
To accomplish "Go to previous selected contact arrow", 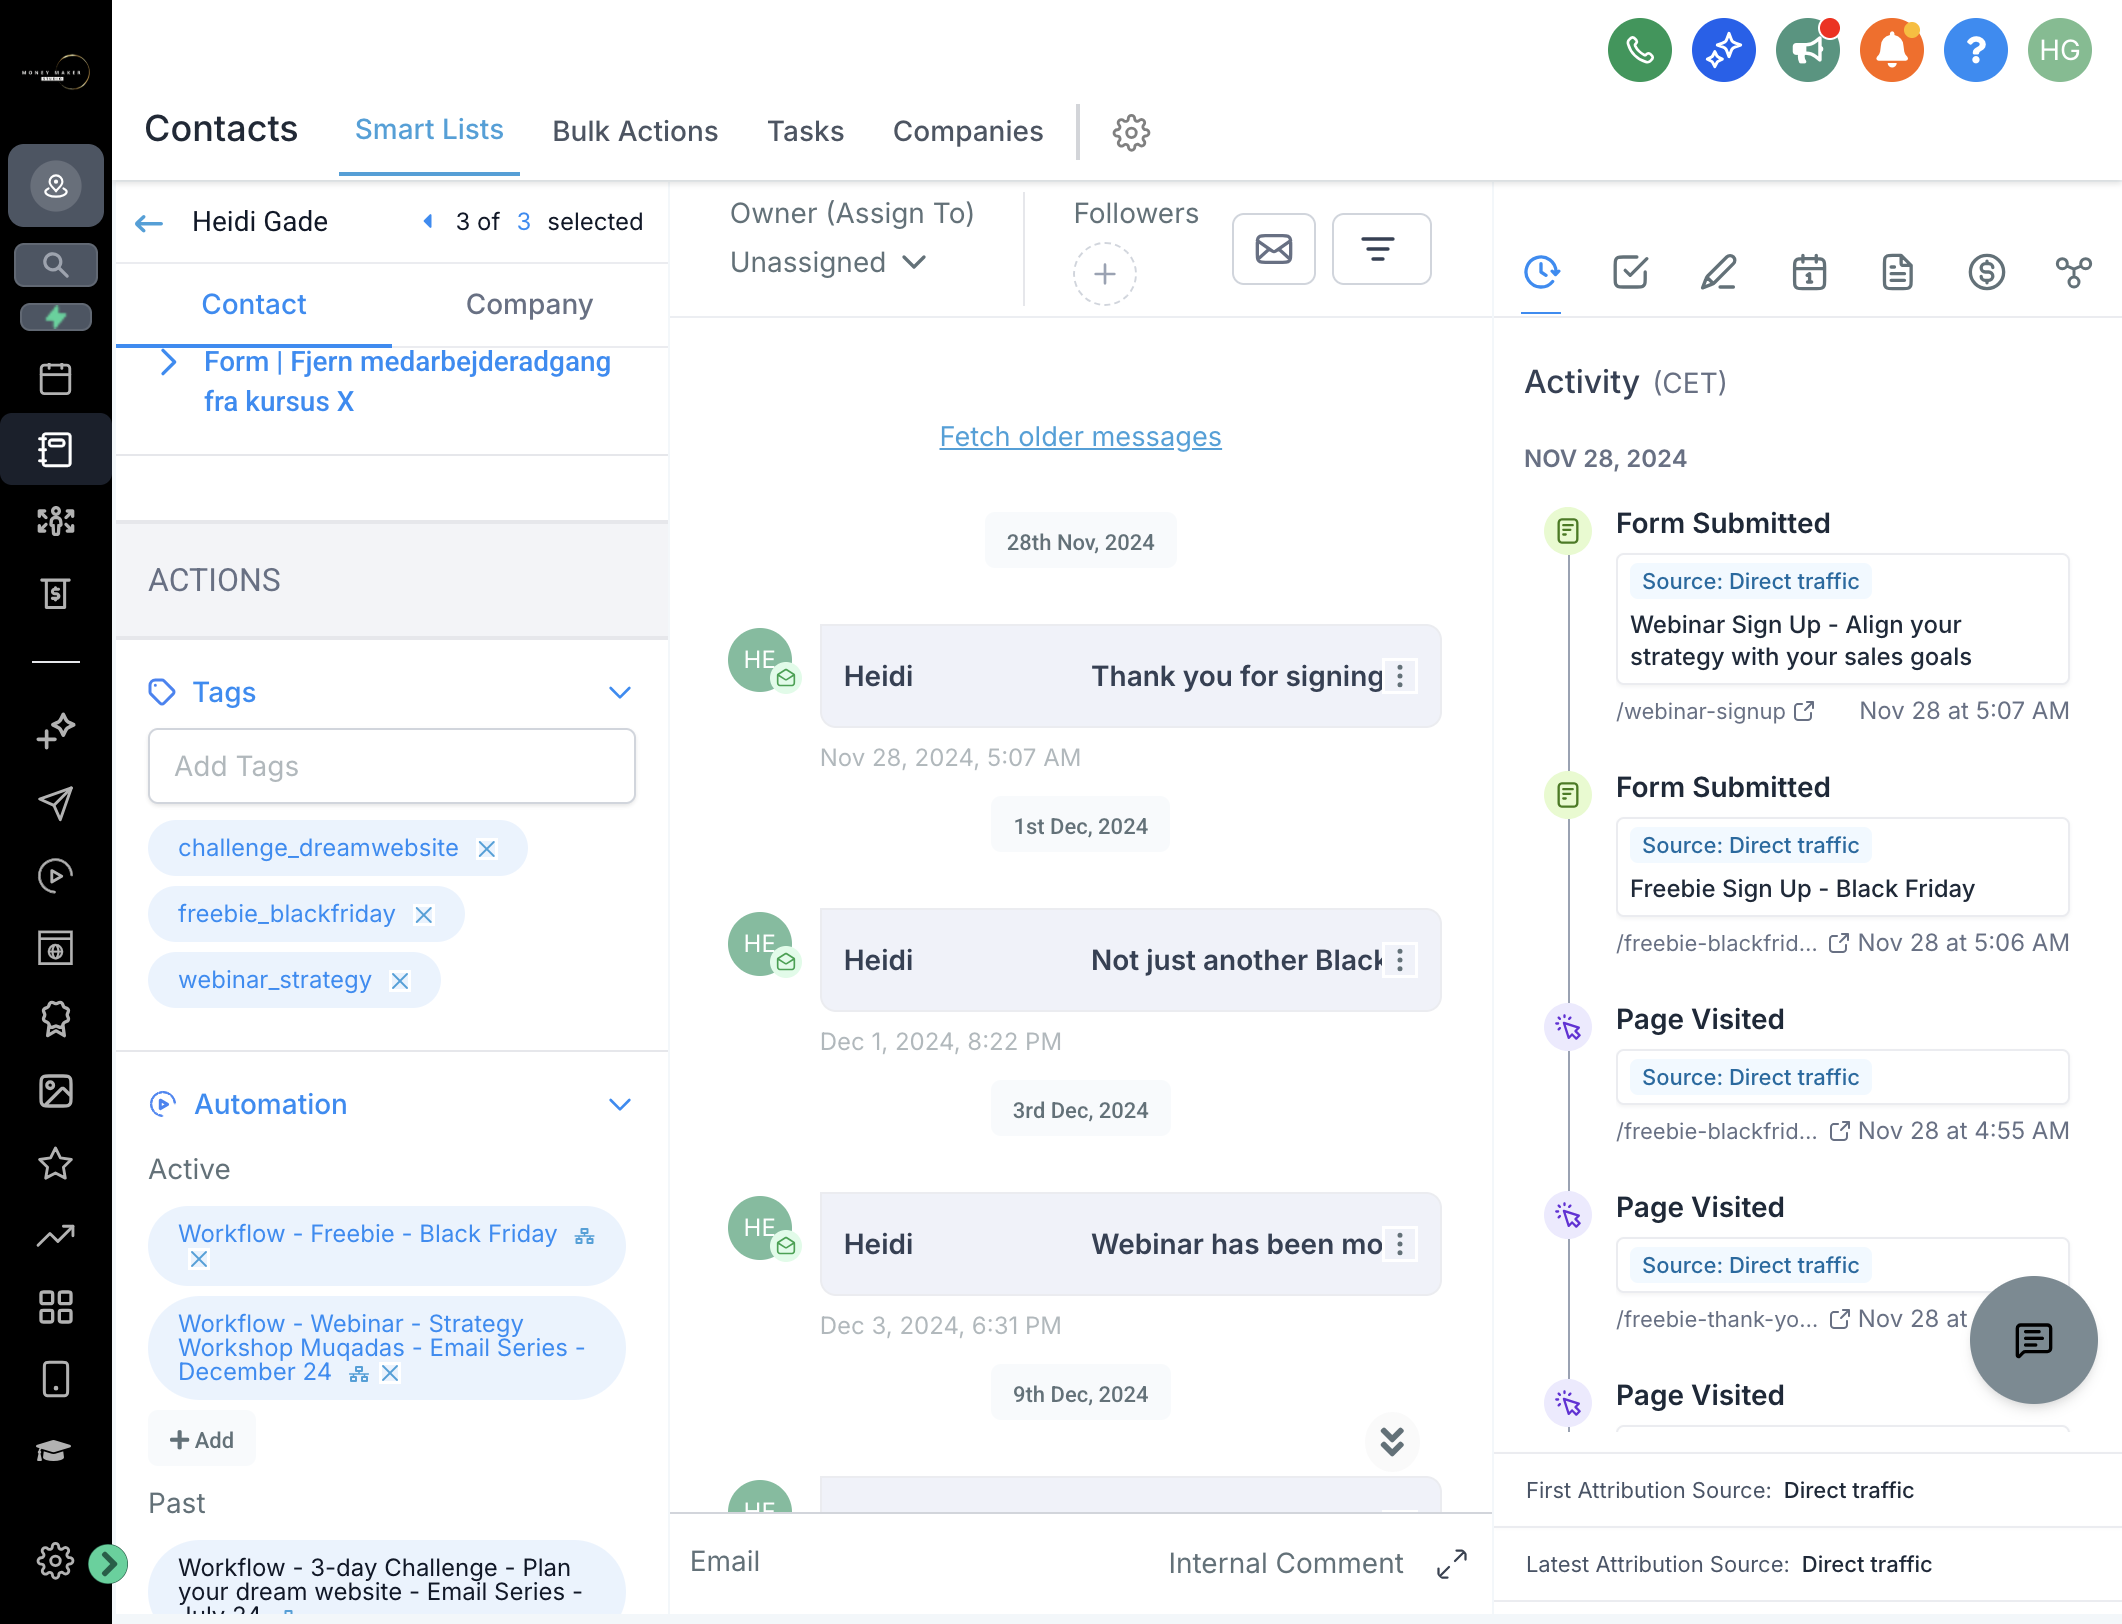I will pyautogui.click(x=429, y=221).
